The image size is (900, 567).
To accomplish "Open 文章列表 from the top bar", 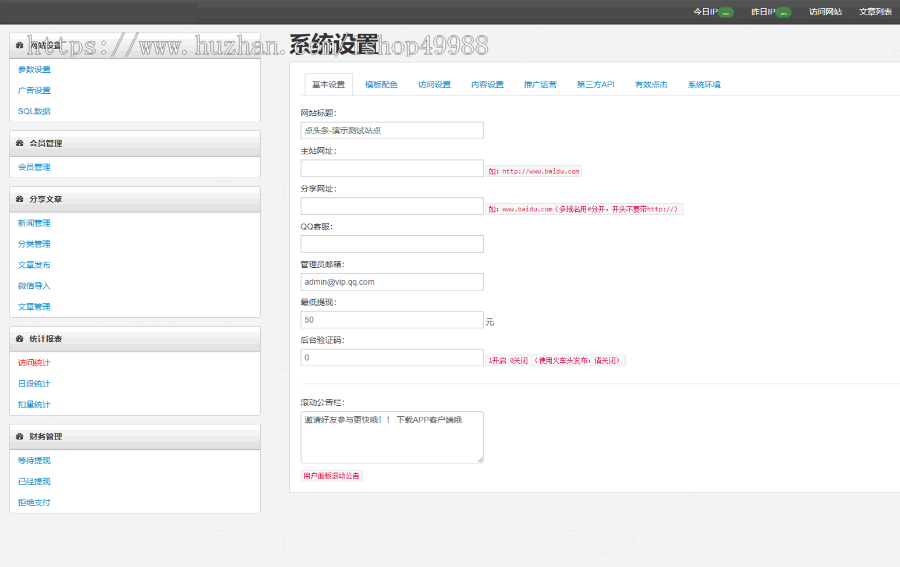I will (x=875, y=12).
